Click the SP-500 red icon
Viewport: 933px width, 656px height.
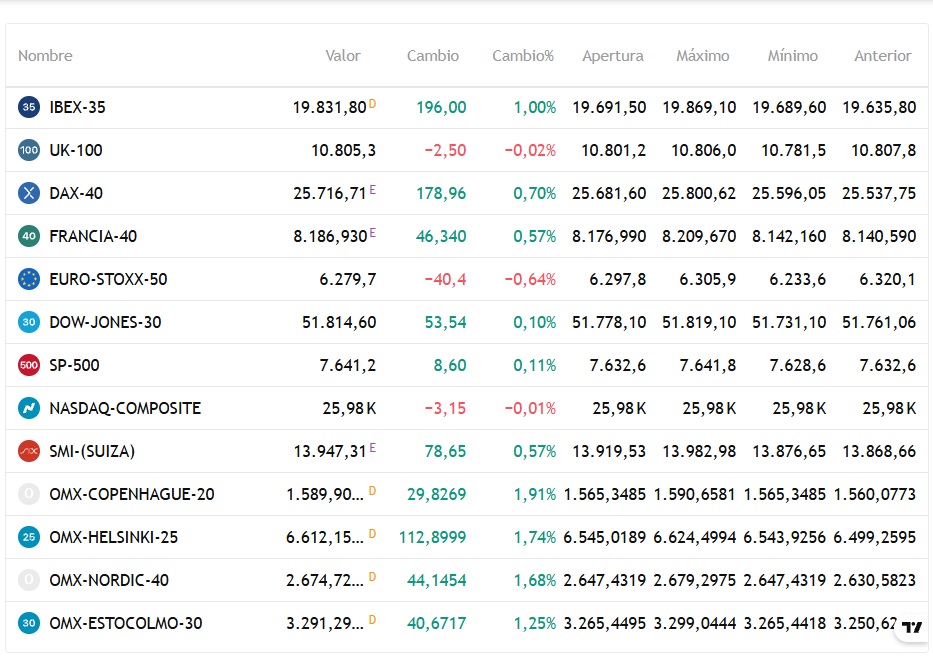coord(29,365)
